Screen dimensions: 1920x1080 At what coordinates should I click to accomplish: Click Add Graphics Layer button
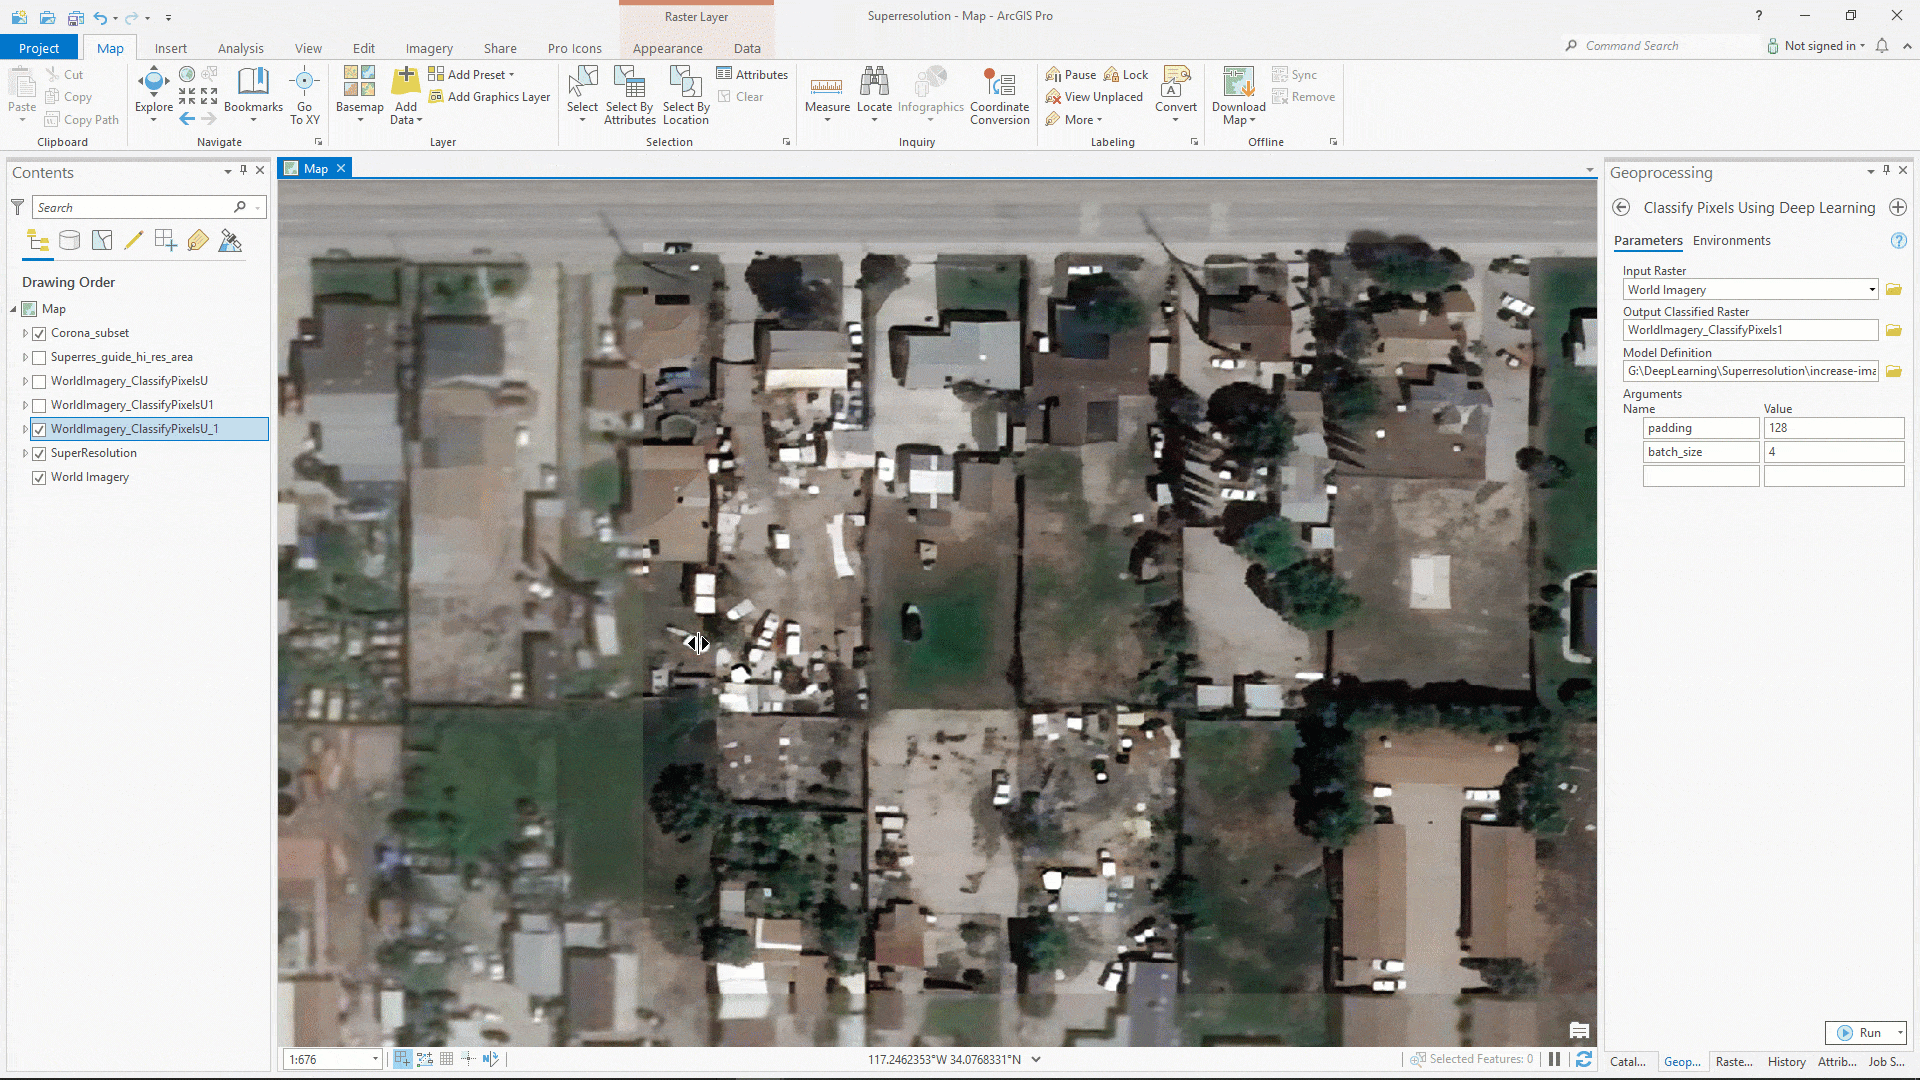tap(490, 97)
